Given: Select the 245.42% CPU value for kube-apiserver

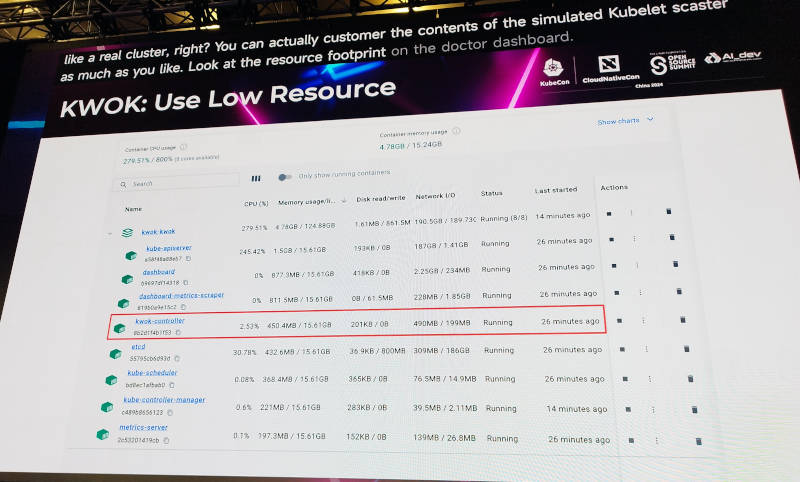Looking at the screenshot, I should [x=253, y=251].
